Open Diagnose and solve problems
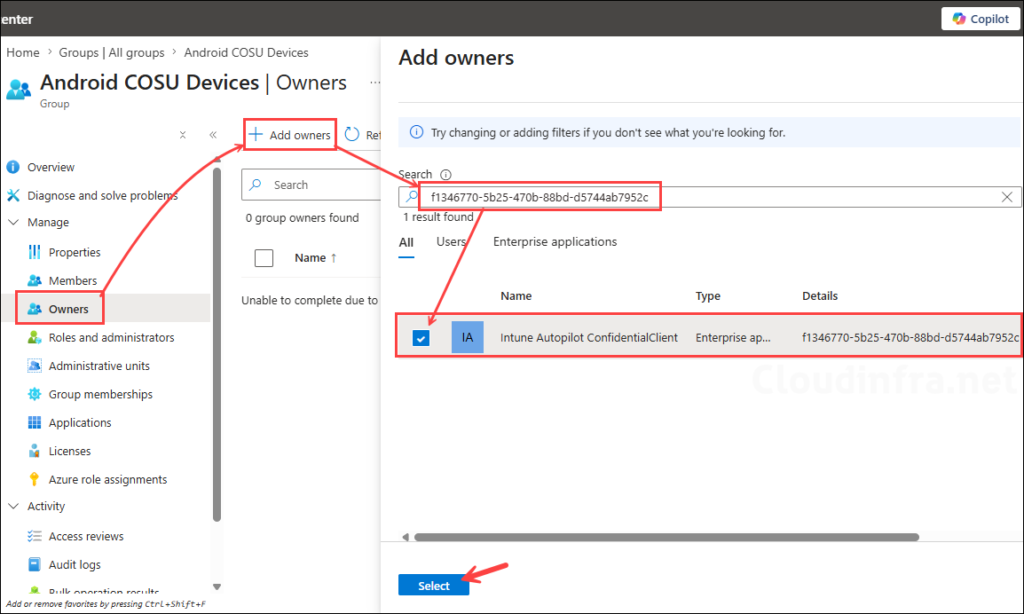1024x614 pixels. click(102, 195)
